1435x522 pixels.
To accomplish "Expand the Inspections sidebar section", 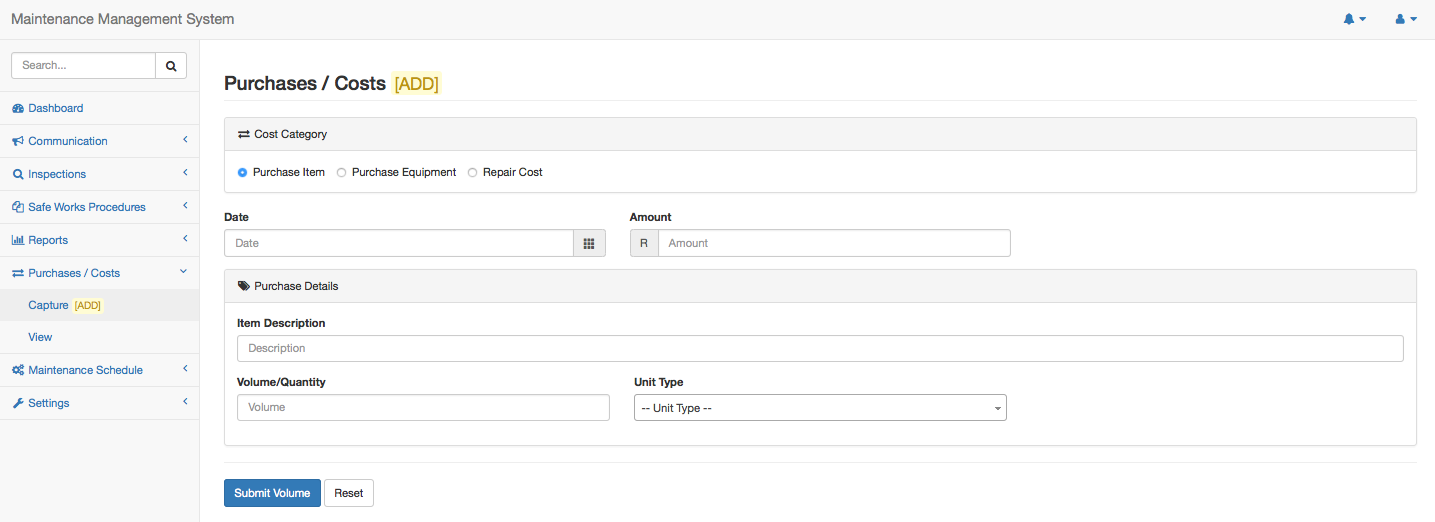I will (x=57, y=174).
